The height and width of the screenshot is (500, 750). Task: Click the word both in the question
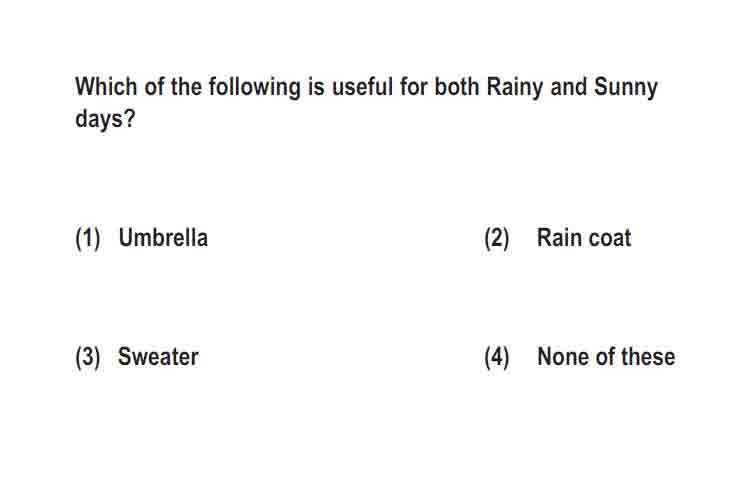point(456,87)
